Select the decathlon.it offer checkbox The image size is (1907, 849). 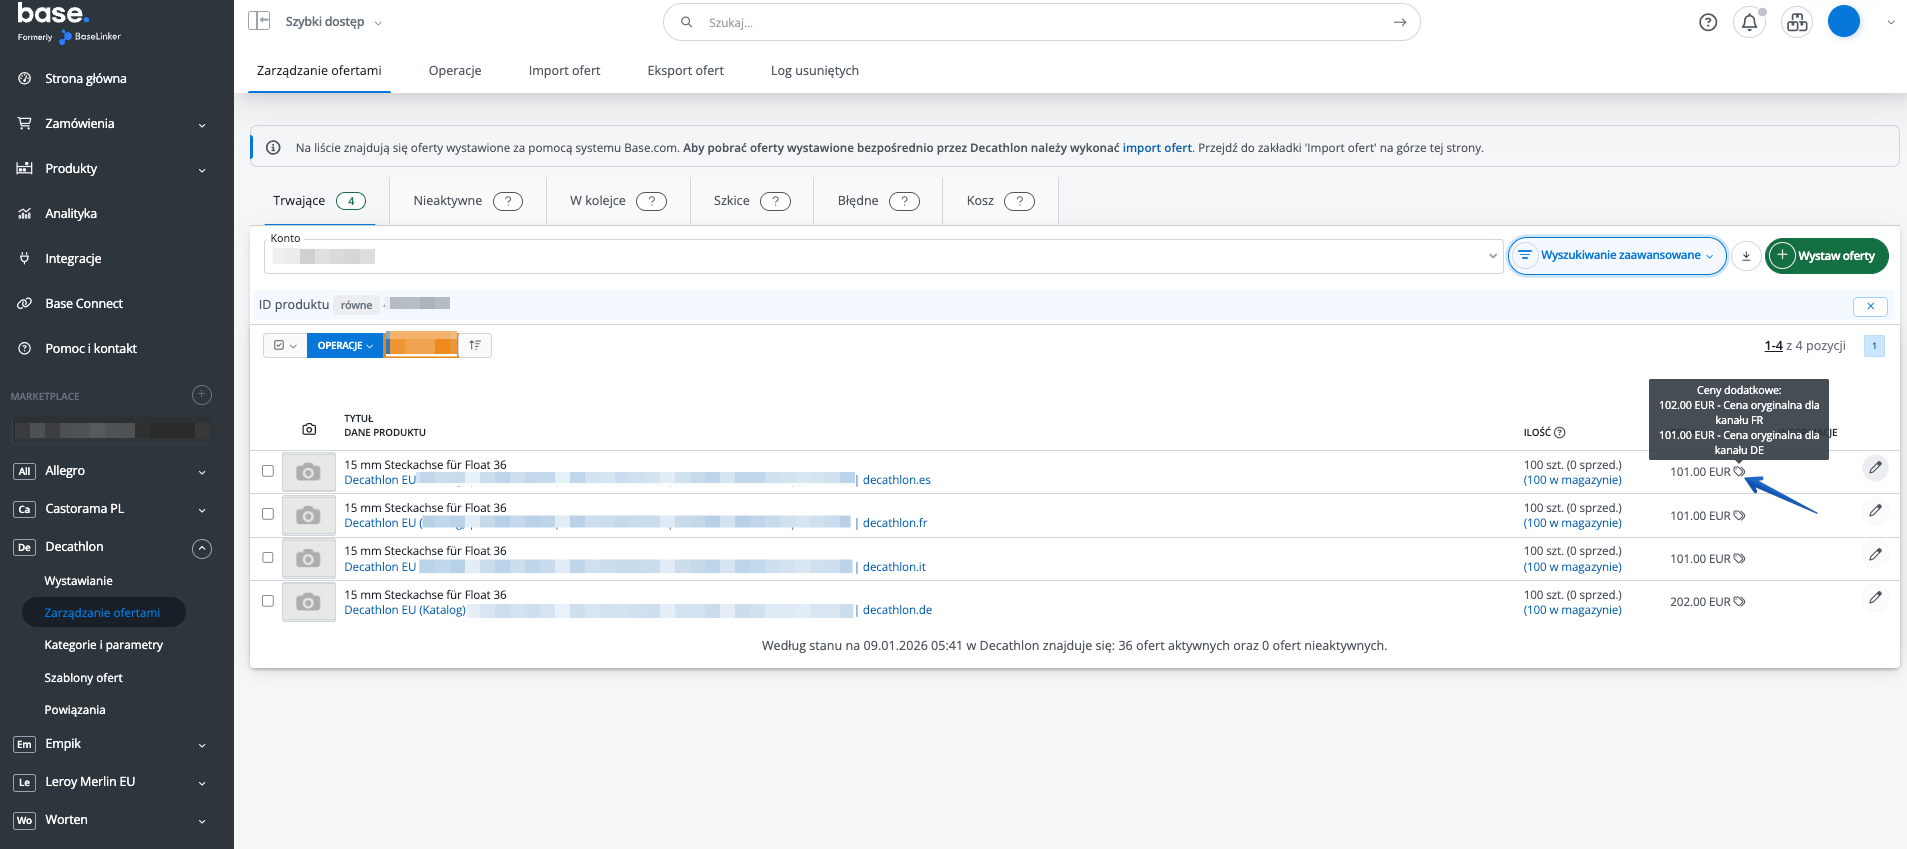[268, 558]
